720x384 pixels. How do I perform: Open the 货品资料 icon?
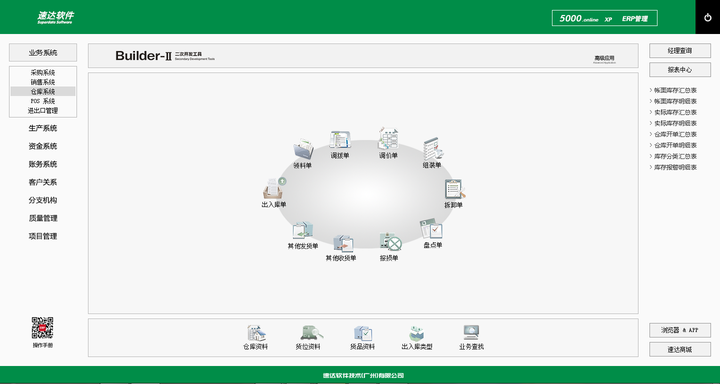coord(363,333)
